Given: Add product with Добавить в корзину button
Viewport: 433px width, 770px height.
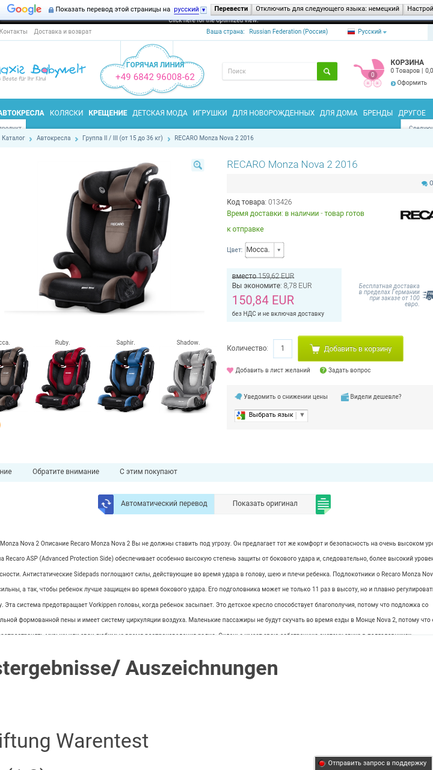Looking at the screenshot, I should [x=351, y=349].
